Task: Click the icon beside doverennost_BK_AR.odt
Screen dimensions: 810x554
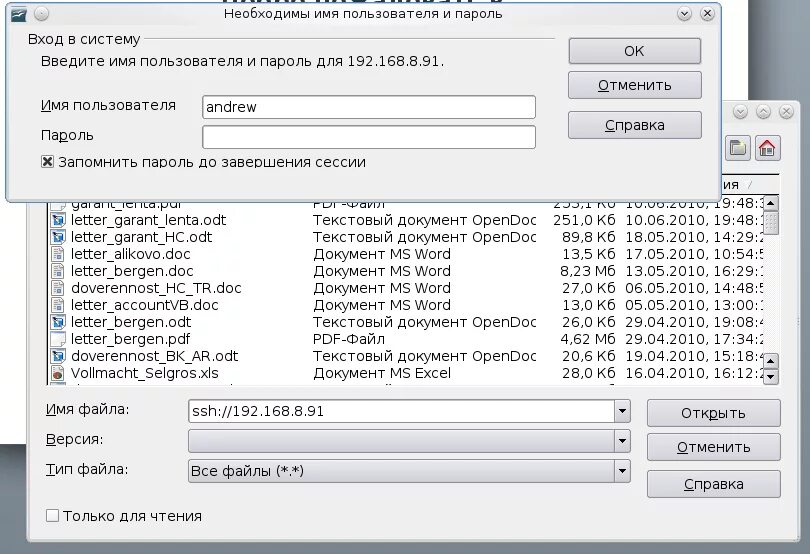Action: (58, 357)
